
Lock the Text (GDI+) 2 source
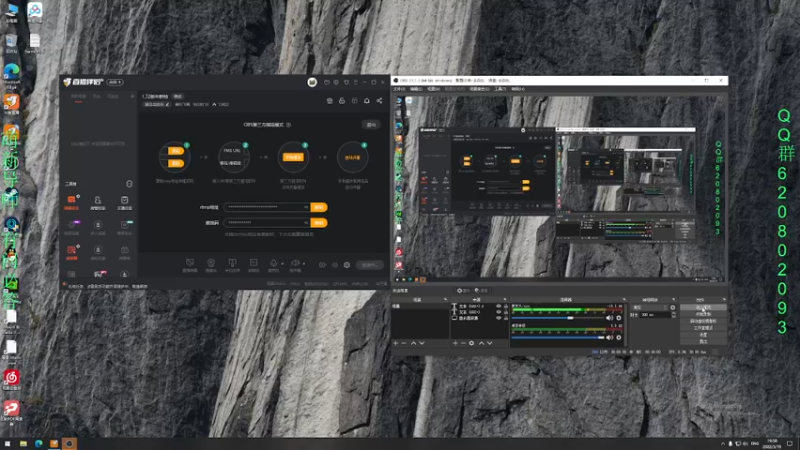(x=506, y=306)
